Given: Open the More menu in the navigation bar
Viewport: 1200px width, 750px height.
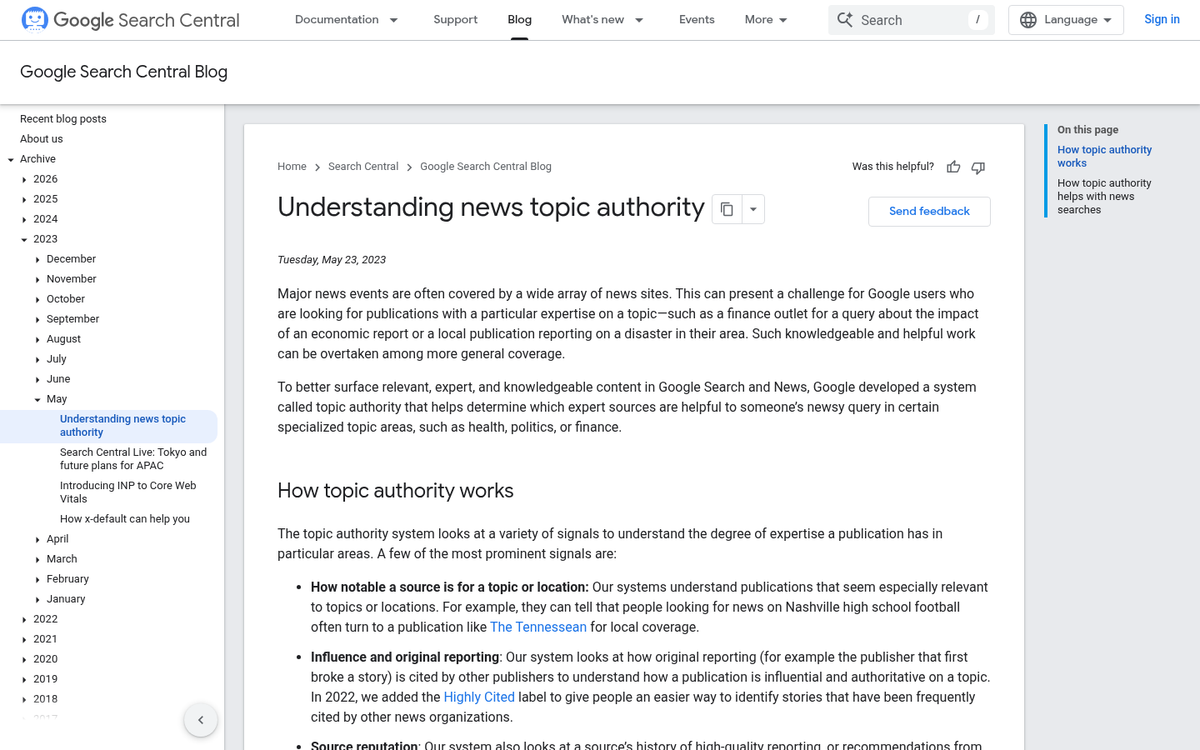Looking at the screenshot, I should (765, 19).
